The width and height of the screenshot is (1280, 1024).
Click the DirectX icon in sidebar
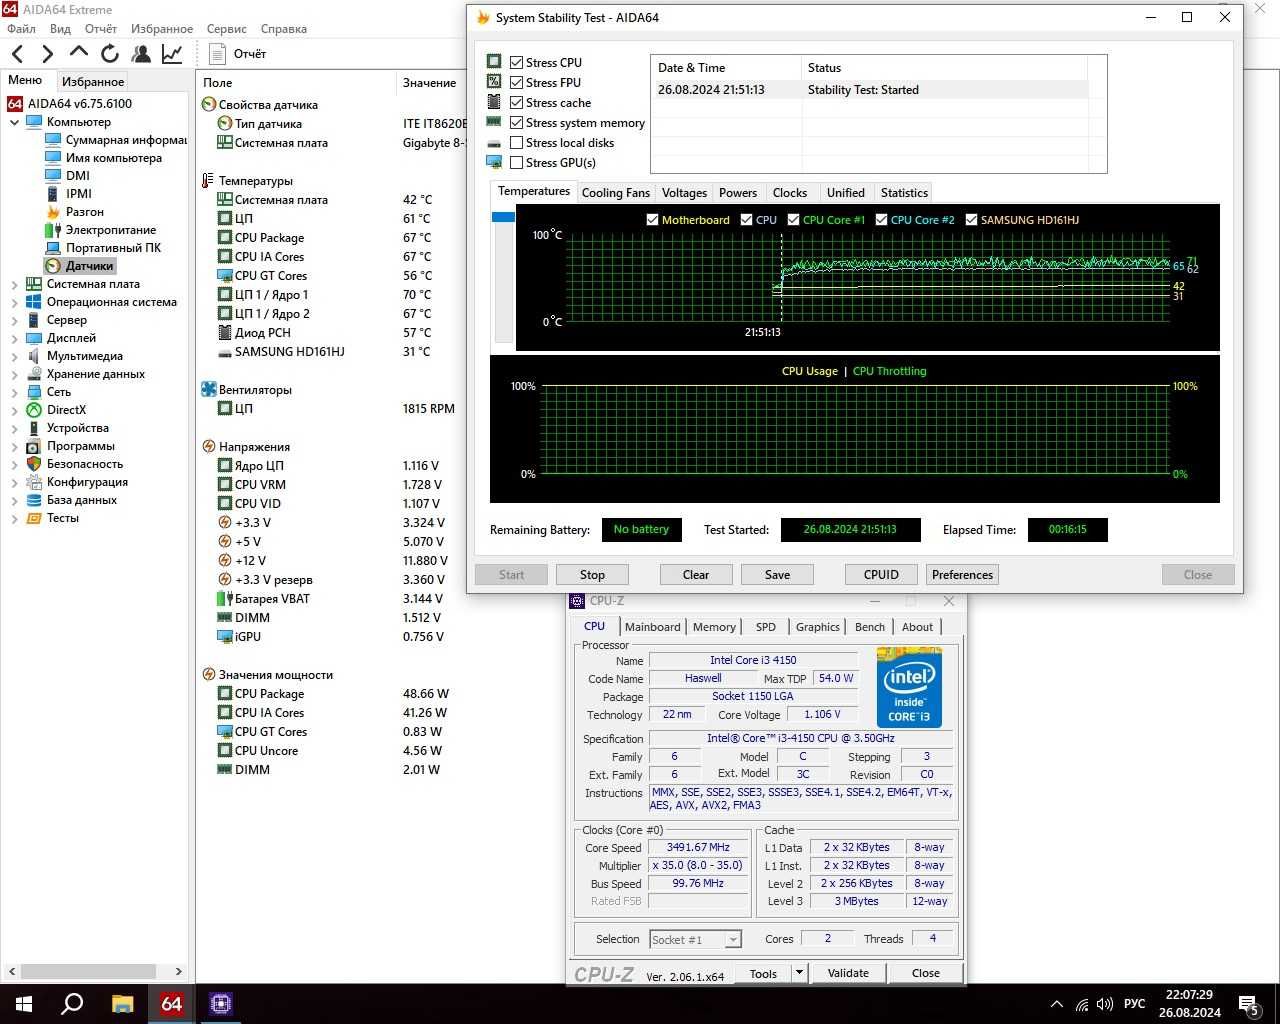click(x=34, y=410)
